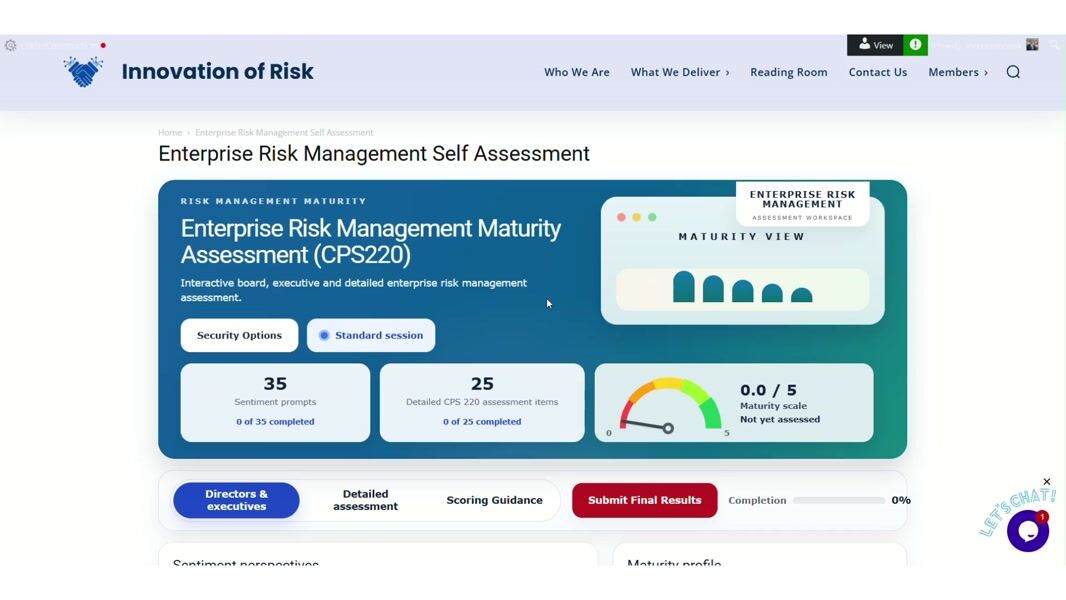Click the Enterprise Risk Management Self Assessment breadcrumb
This screenshot has height=600, width=1066.
point(284,133)
